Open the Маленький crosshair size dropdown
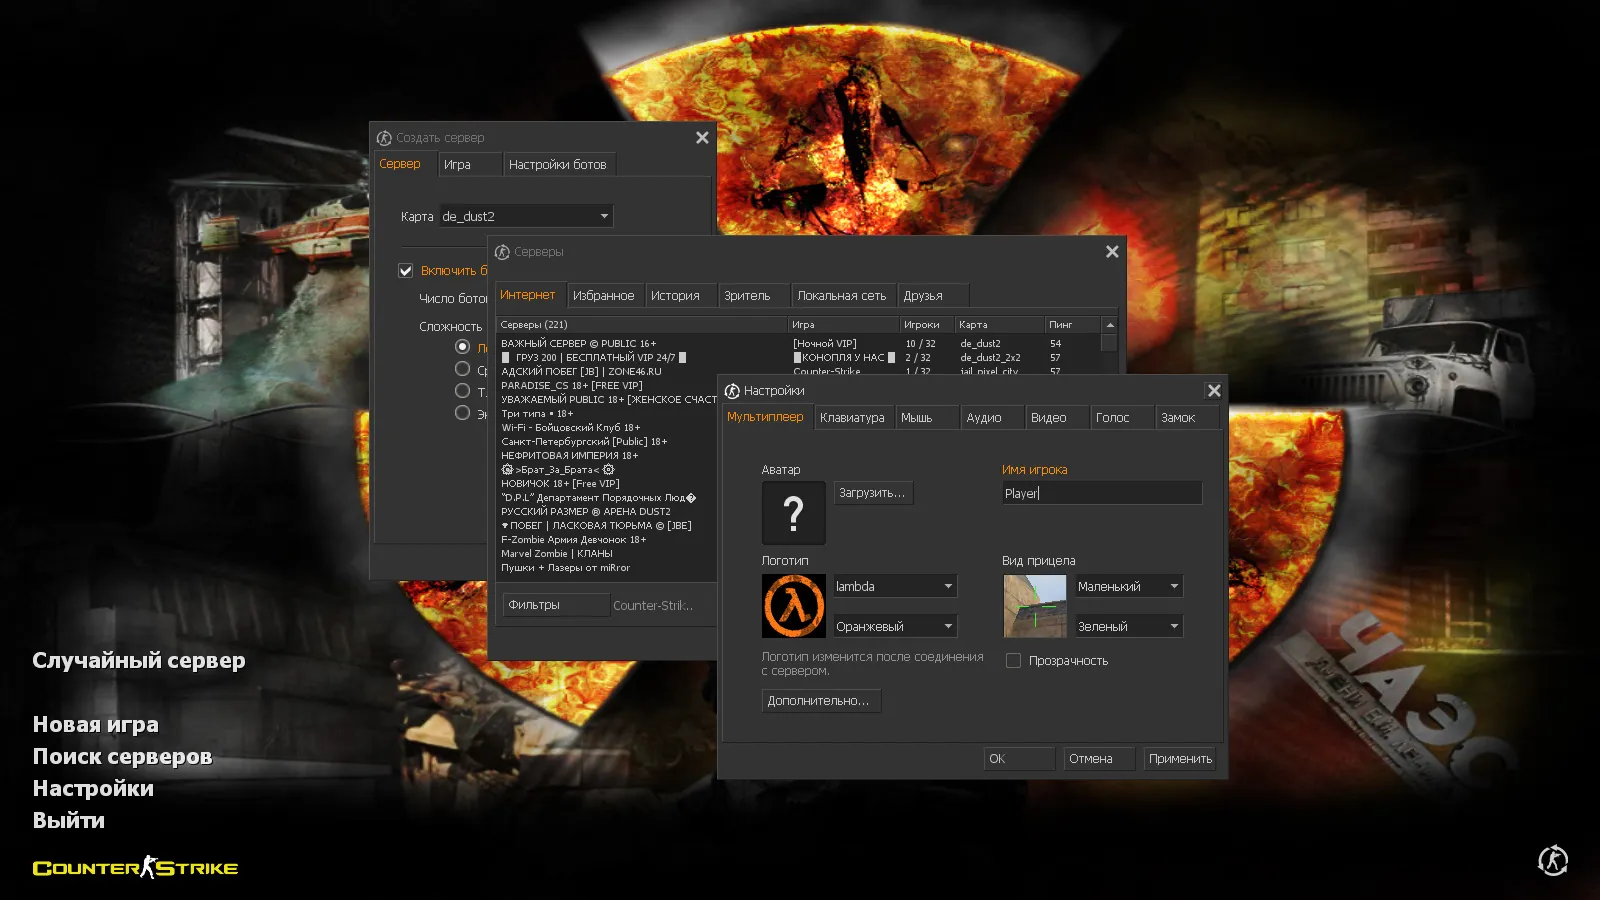The image size is (1600, 900). tap(1128, 587)
